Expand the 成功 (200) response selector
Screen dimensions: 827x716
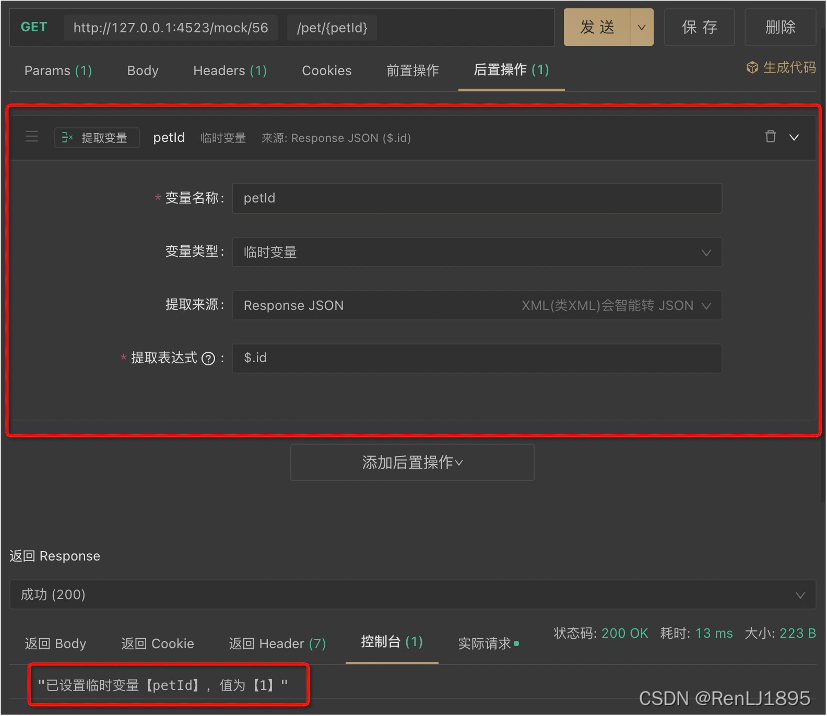(x=412, y=595)
